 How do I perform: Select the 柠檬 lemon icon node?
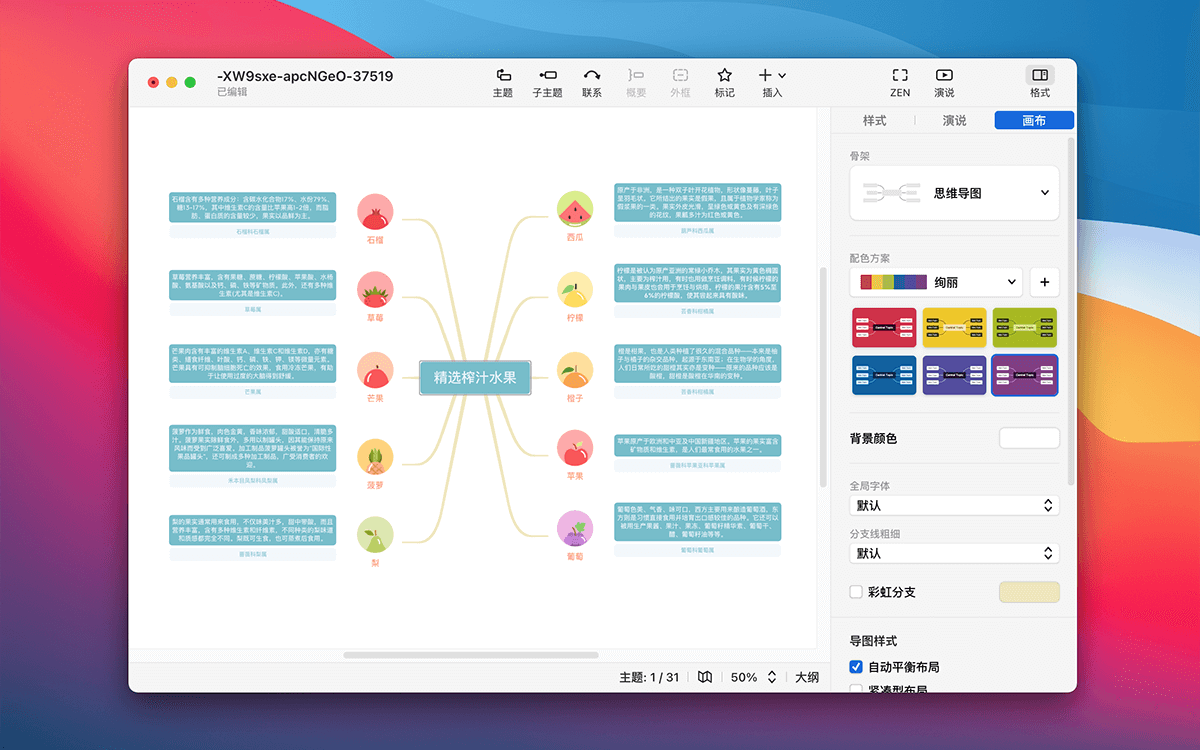tap(575, 289)
